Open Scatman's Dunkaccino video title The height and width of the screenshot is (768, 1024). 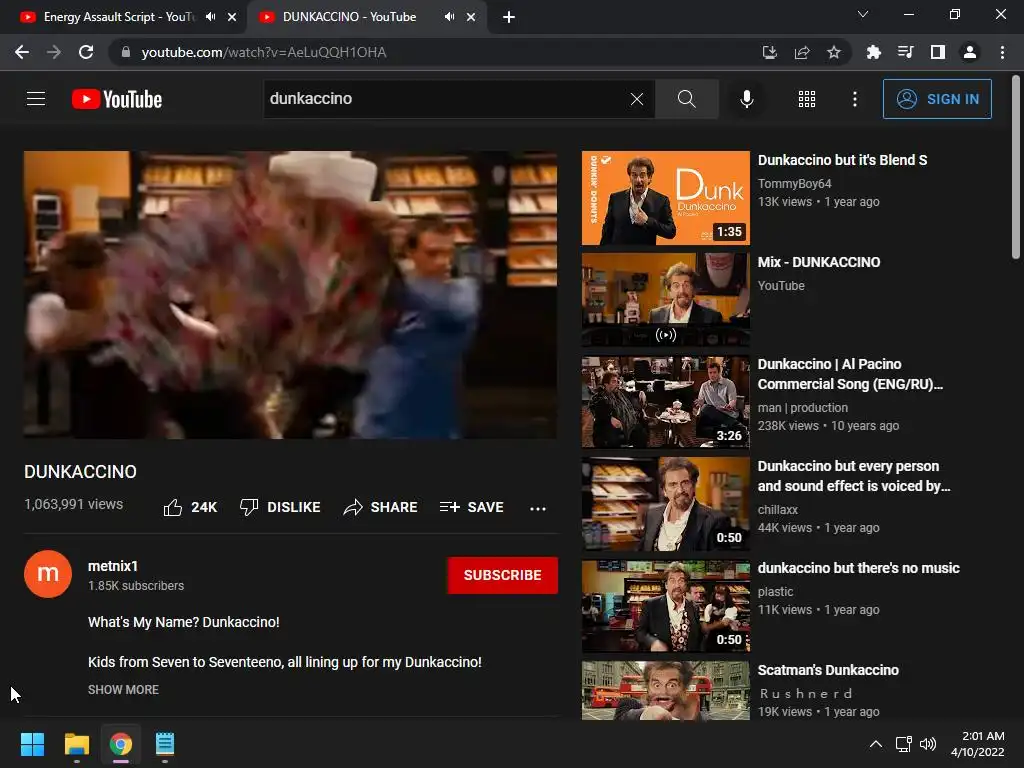point(827,670)
